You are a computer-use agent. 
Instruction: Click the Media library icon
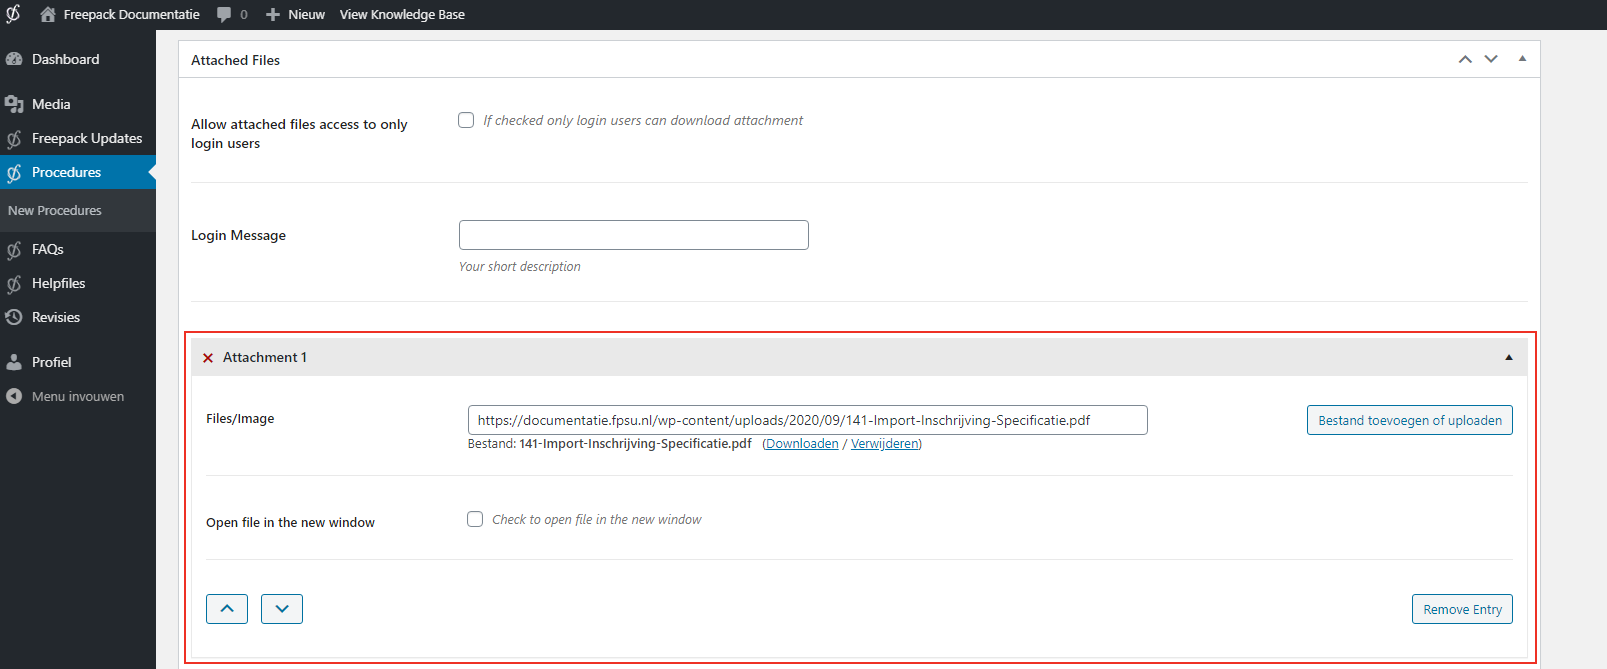(x=14, y=104)
